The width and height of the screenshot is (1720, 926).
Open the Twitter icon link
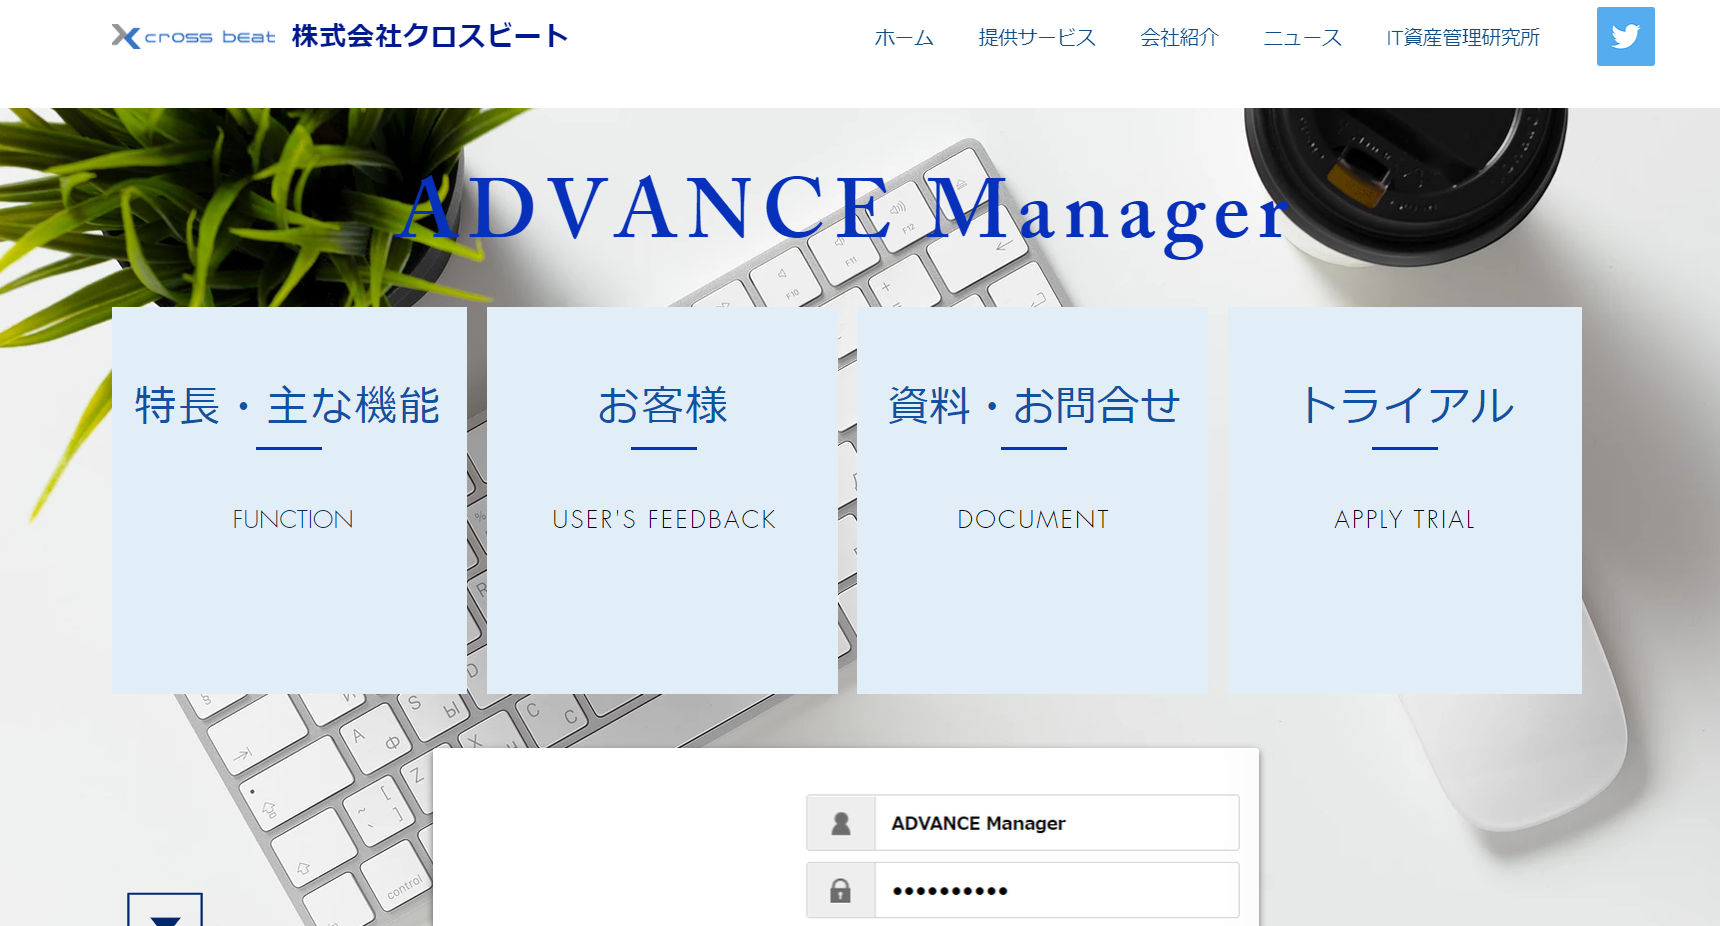tap(1625, 37)
